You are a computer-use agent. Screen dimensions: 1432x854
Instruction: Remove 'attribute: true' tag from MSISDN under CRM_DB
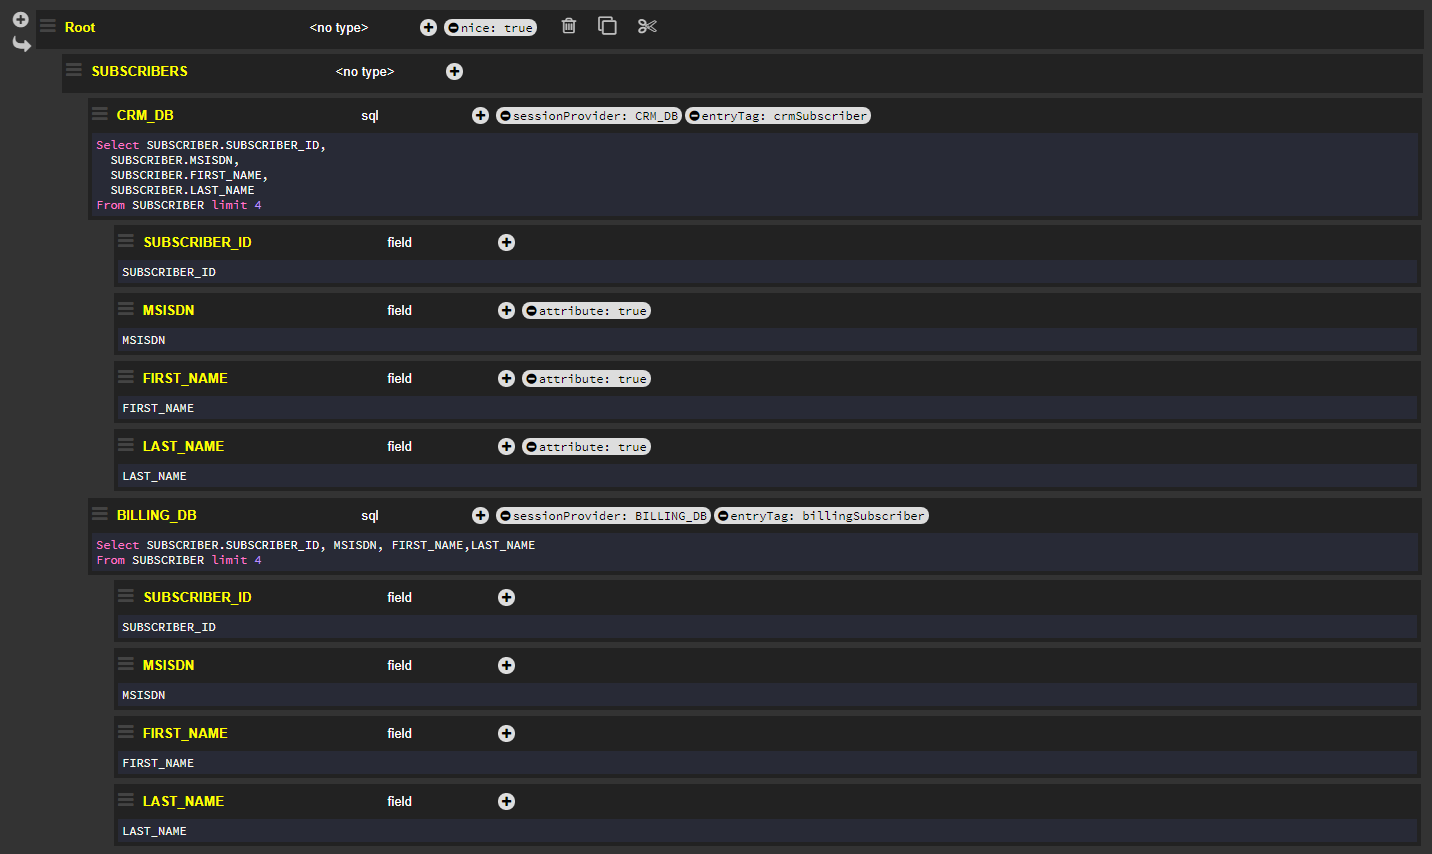click(x=531, y=311)
